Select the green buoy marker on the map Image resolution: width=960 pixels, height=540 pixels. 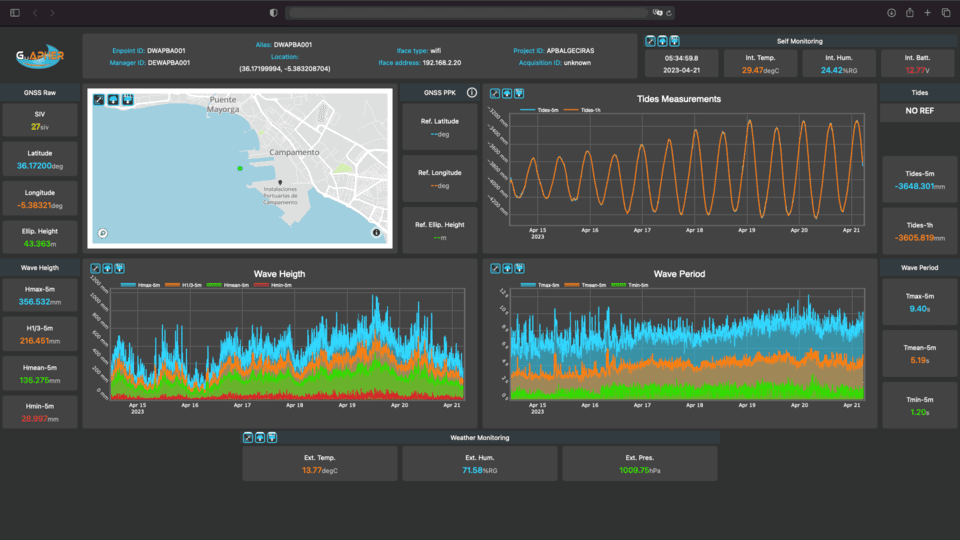tap(240, 168)
